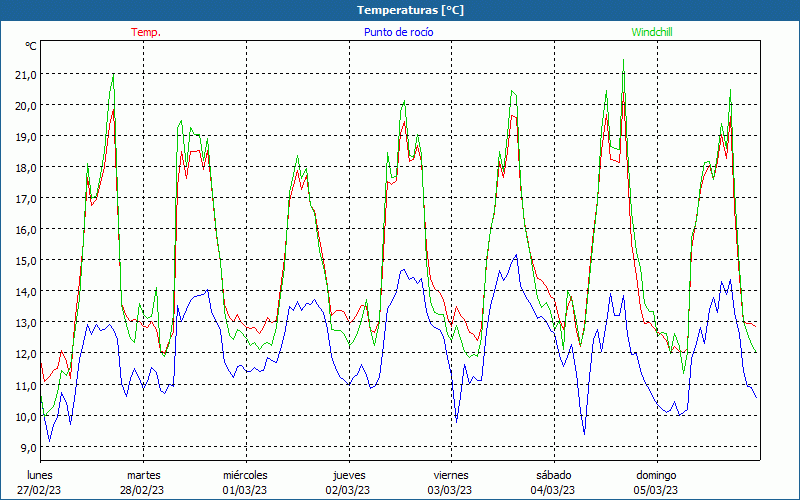The image size is (800, 500).
Task: Click the 'Temperaturas [°C]' chart title
Action: click(410, 10)
